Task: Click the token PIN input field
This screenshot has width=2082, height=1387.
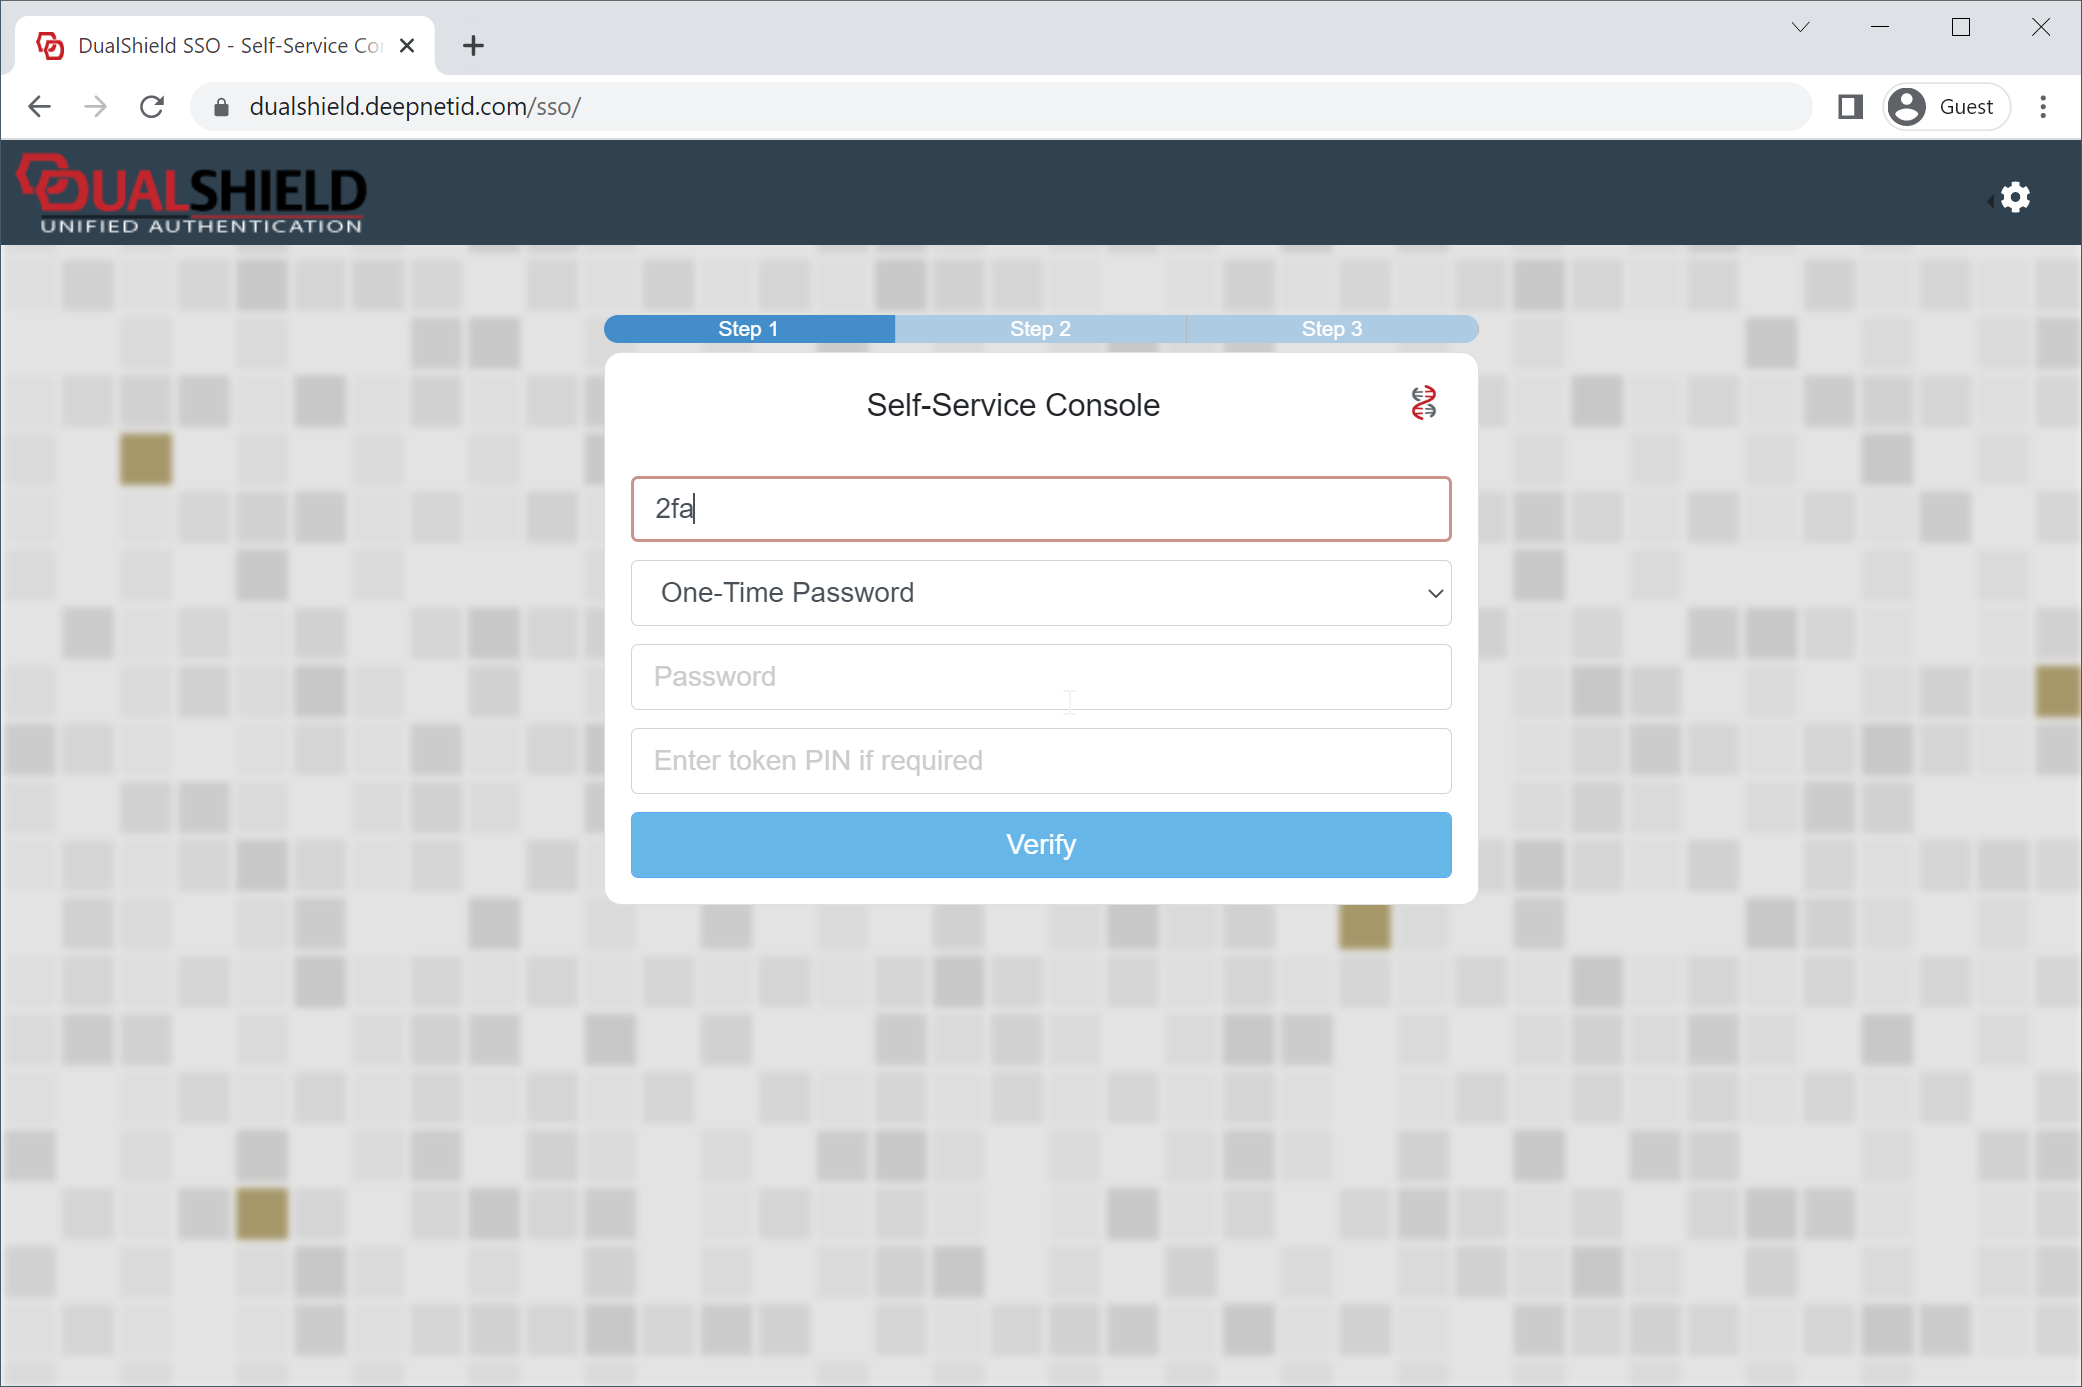Action: [x=1040, y=761]
